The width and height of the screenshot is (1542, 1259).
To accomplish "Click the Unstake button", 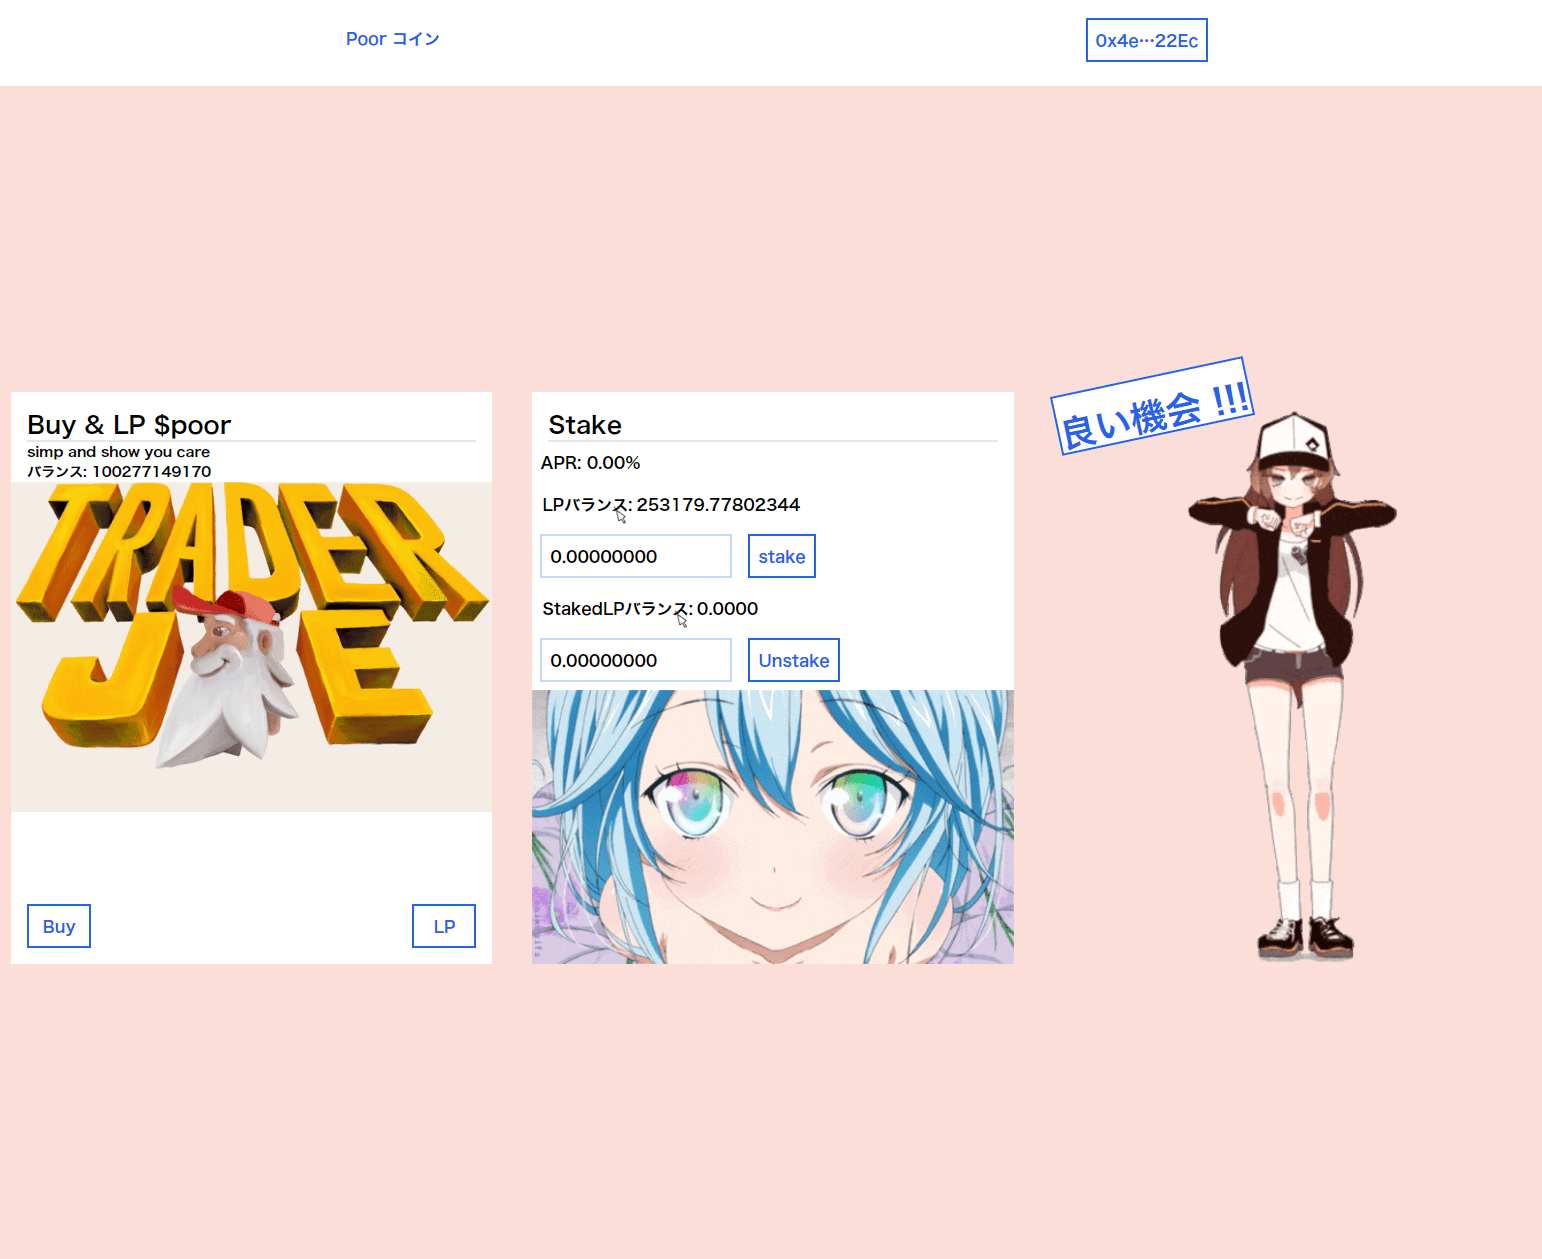I will [x=794, y=660].
